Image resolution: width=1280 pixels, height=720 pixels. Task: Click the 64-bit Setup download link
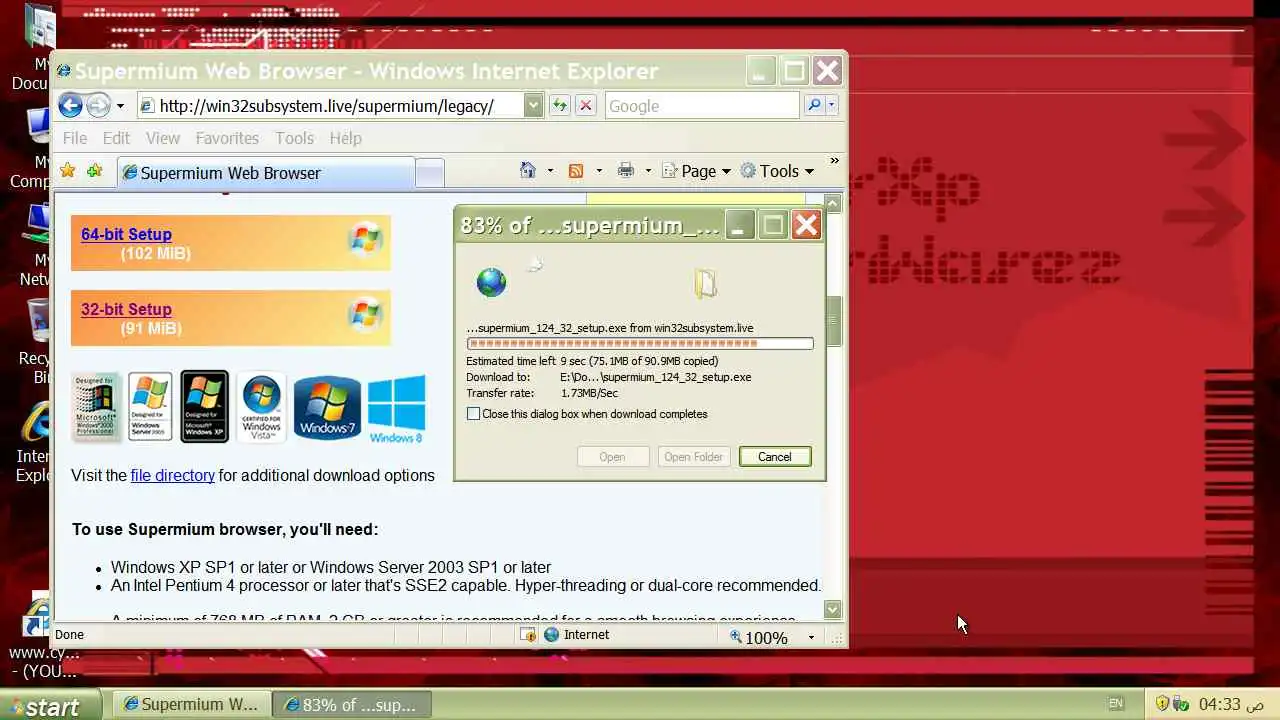(x=126, y=234)
